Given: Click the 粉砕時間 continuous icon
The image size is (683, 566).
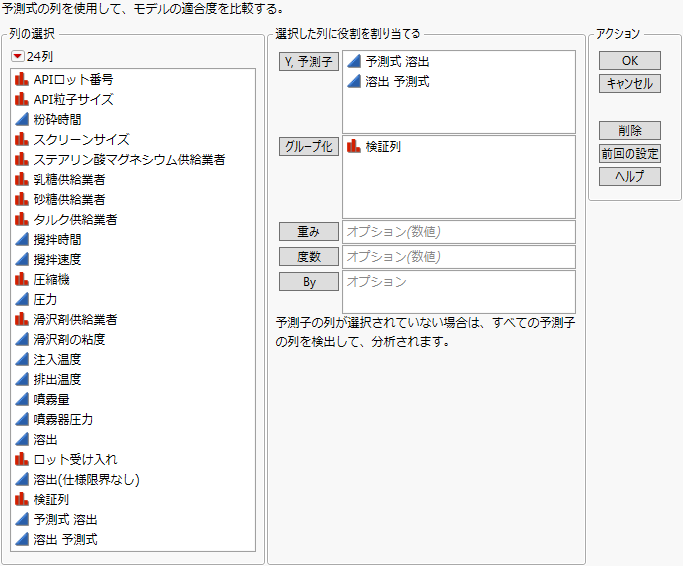Looking at the screenshot, I should pos(22,119).
